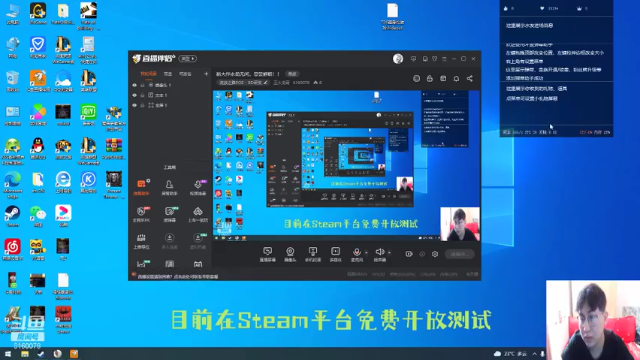Click the heart icon in chat overlay
The width and height of the screenshot is (640, 360).
coord(542,8)
